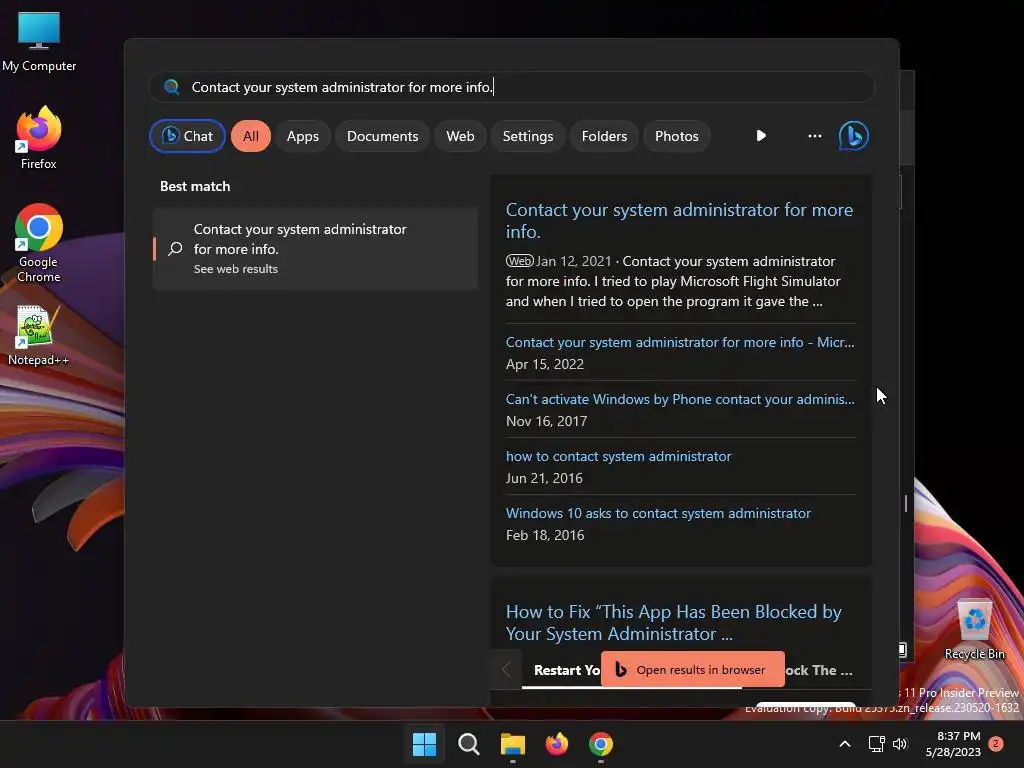
Task: Open File Explorer from taskbar
Action: click(x=513, y=744)
